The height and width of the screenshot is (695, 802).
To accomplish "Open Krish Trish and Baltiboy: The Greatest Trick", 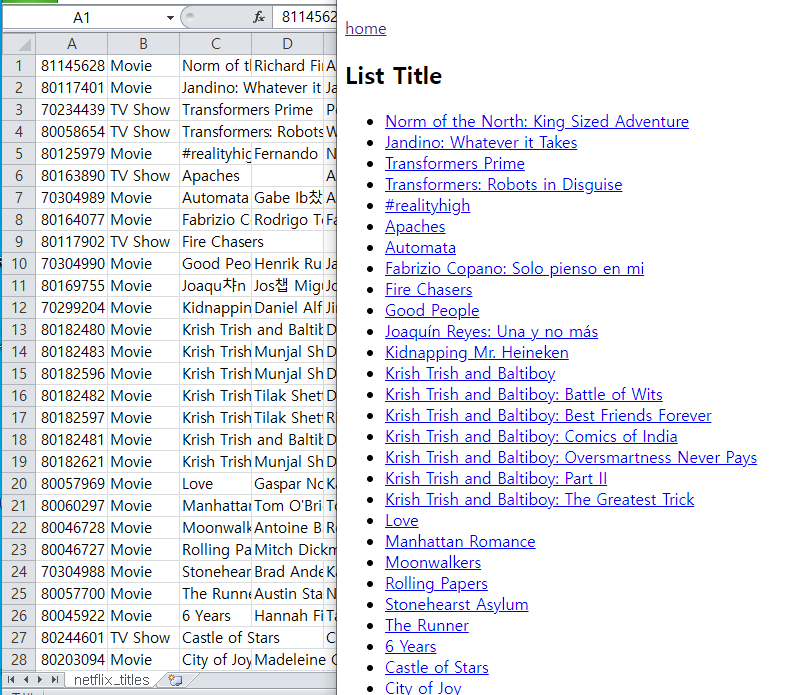I will [540, 499].
